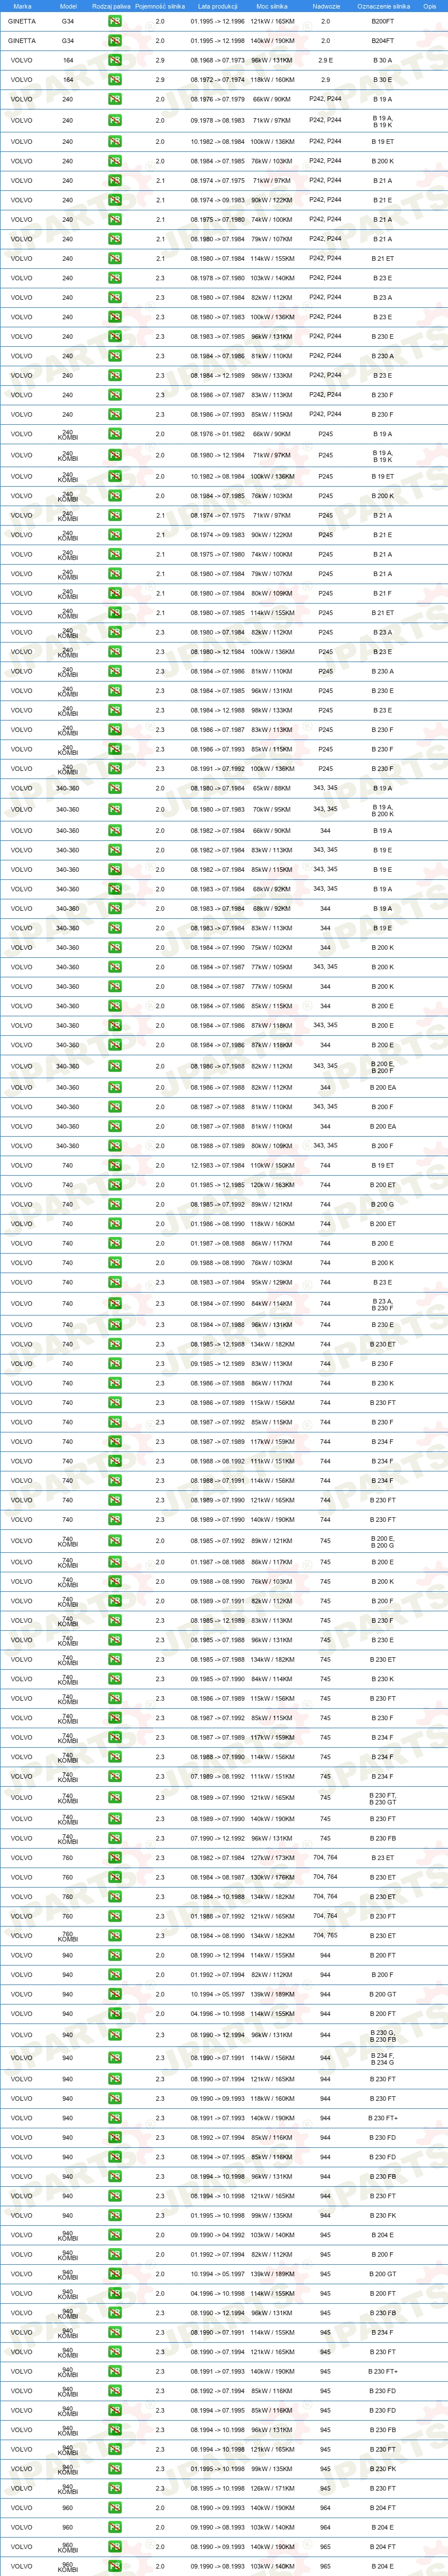Click fuel icon in Volvo 940 Kombi B 204 E row
The height and width of the screenshot is (2576, 448).
tap(115, 2235)
